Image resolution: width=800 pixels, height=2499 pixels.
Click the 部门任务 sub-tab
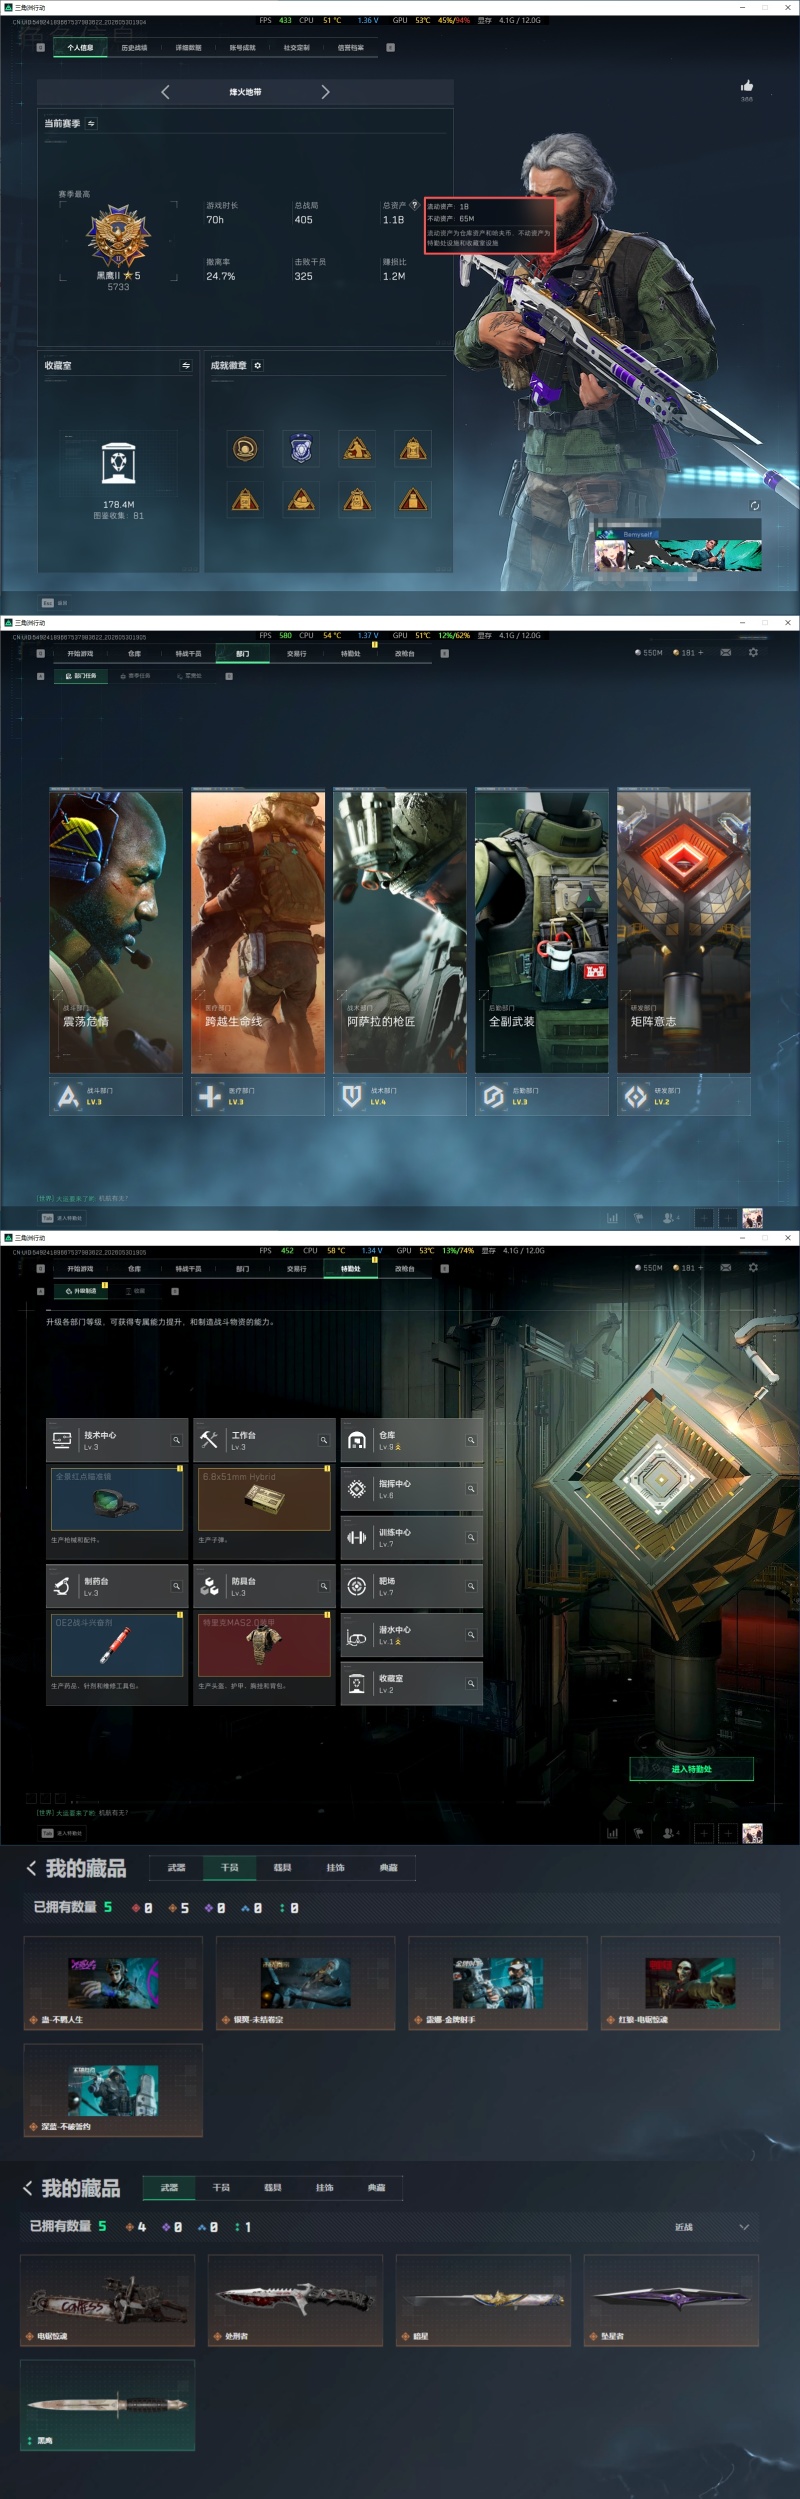pyautogui.click(x=80, y=676)
